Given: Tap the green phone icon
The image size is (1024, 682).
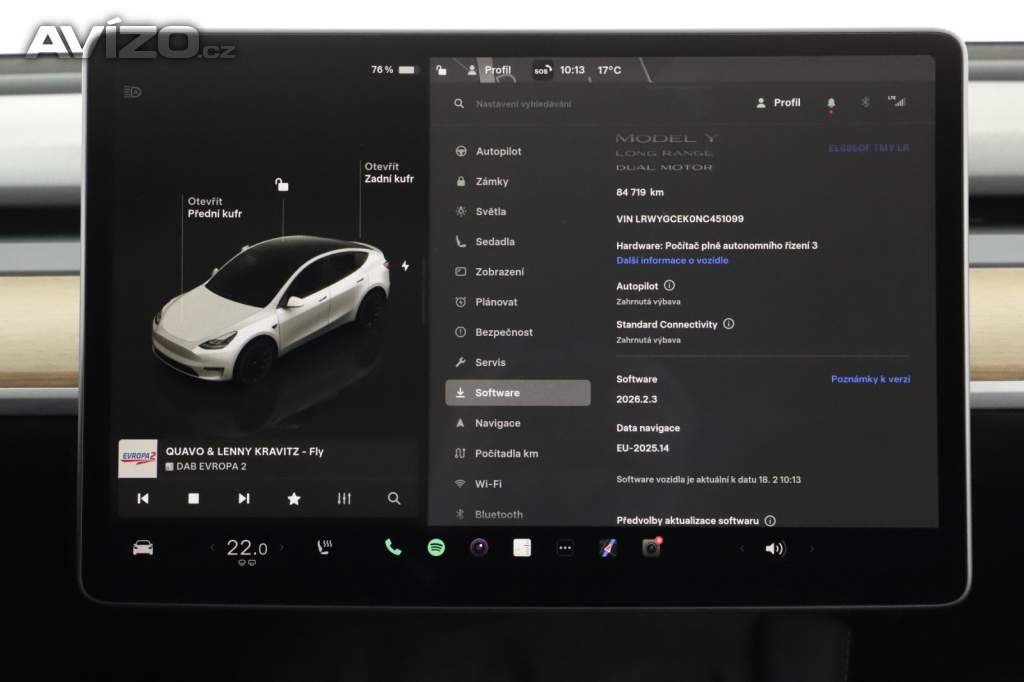Looking at the screenshot, I should coord(393,548).
